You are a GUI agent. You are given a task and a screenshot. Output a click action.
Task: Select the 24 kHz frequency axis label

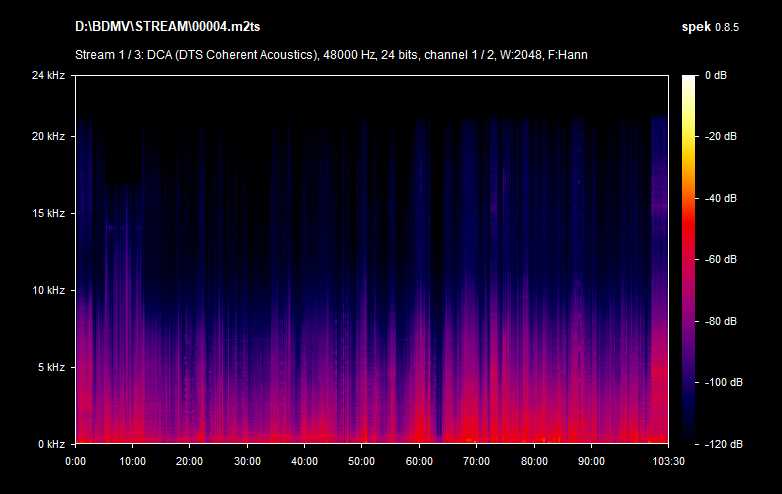click(x=48, y=76)
